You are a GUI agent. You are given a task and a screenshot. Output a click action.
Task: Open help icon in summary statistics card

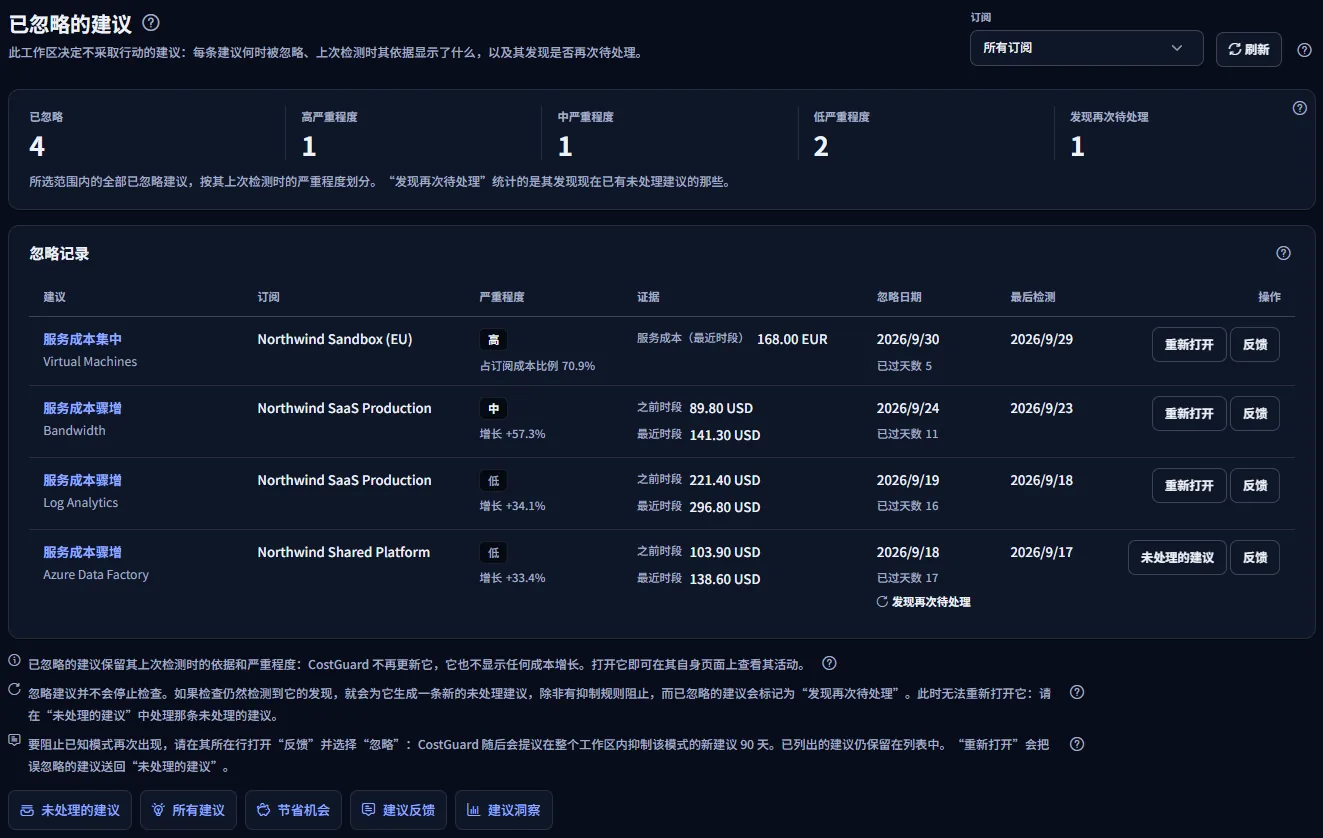(1300, 109)
